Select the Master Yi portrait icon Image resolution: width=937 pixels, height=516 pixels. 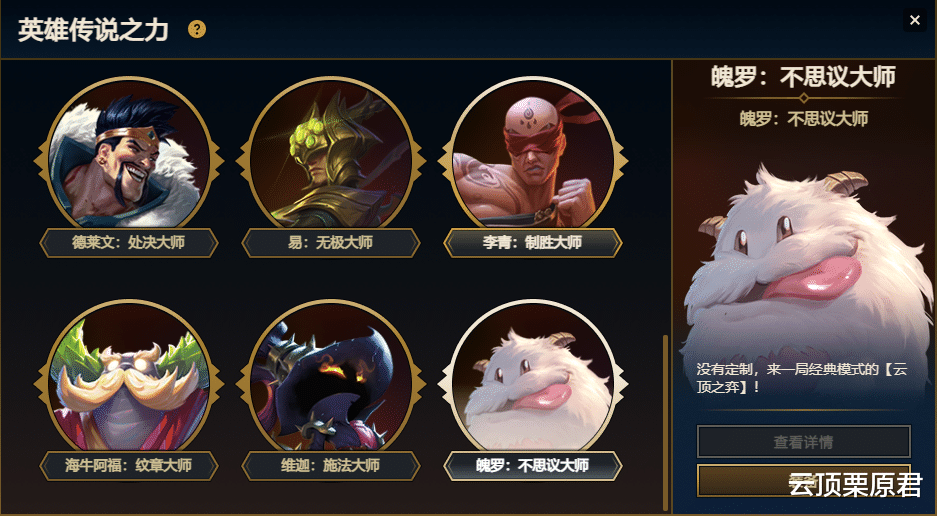pos(330,155)
